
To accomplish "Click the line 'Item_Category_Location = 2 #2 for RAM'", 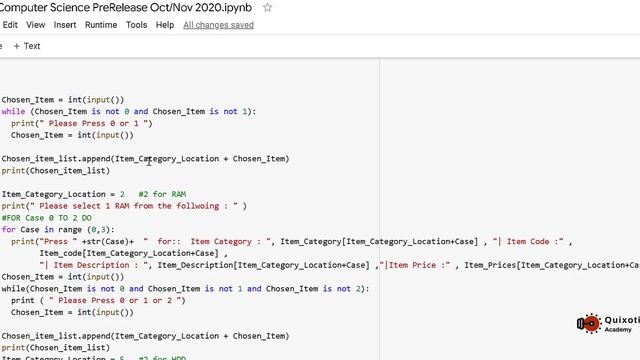I will coord(94,194).
